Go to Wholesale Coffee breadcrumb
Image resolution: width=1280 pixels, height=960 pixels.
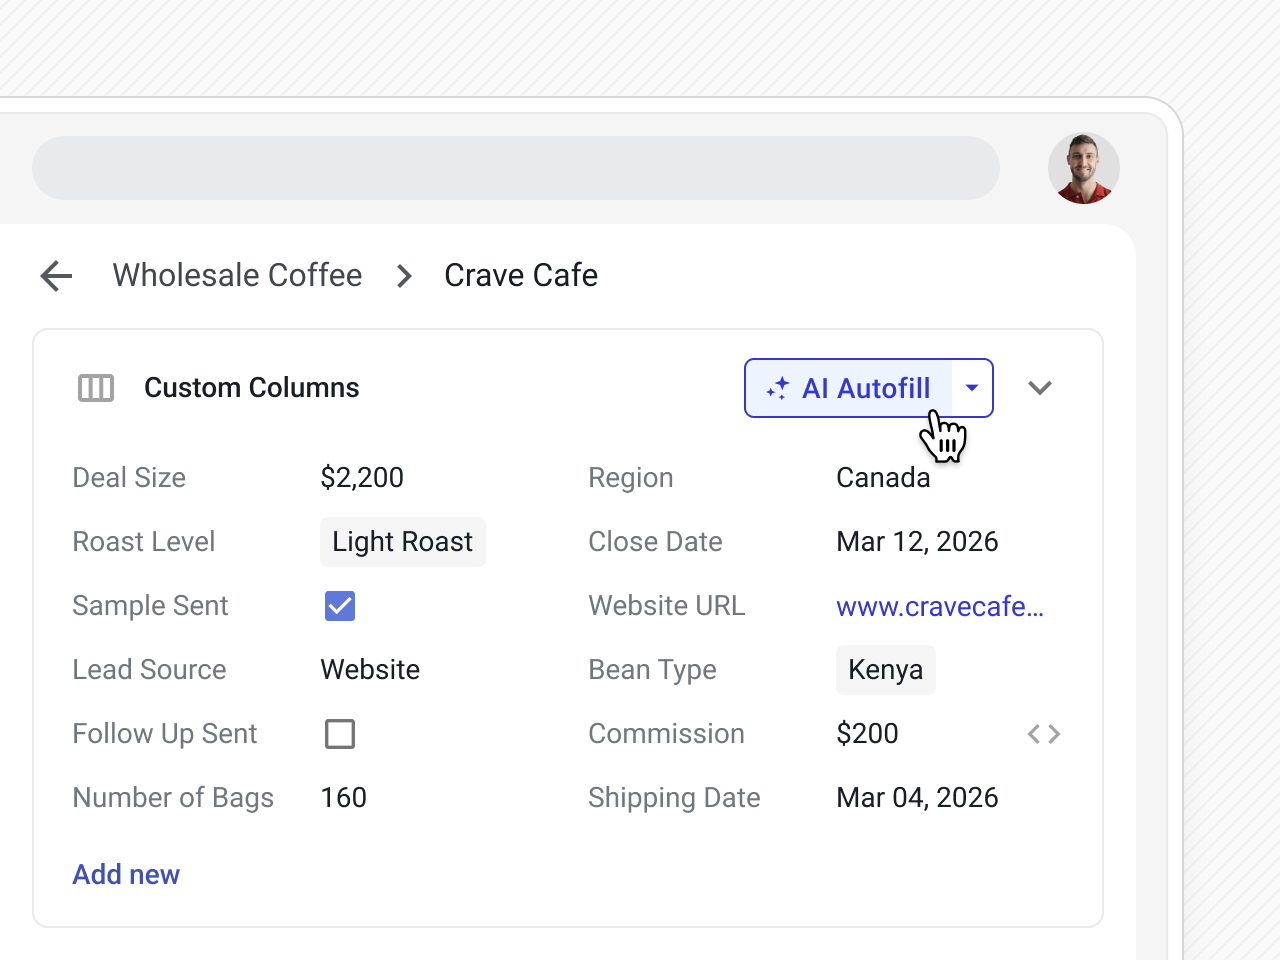[x=237, y=276]
